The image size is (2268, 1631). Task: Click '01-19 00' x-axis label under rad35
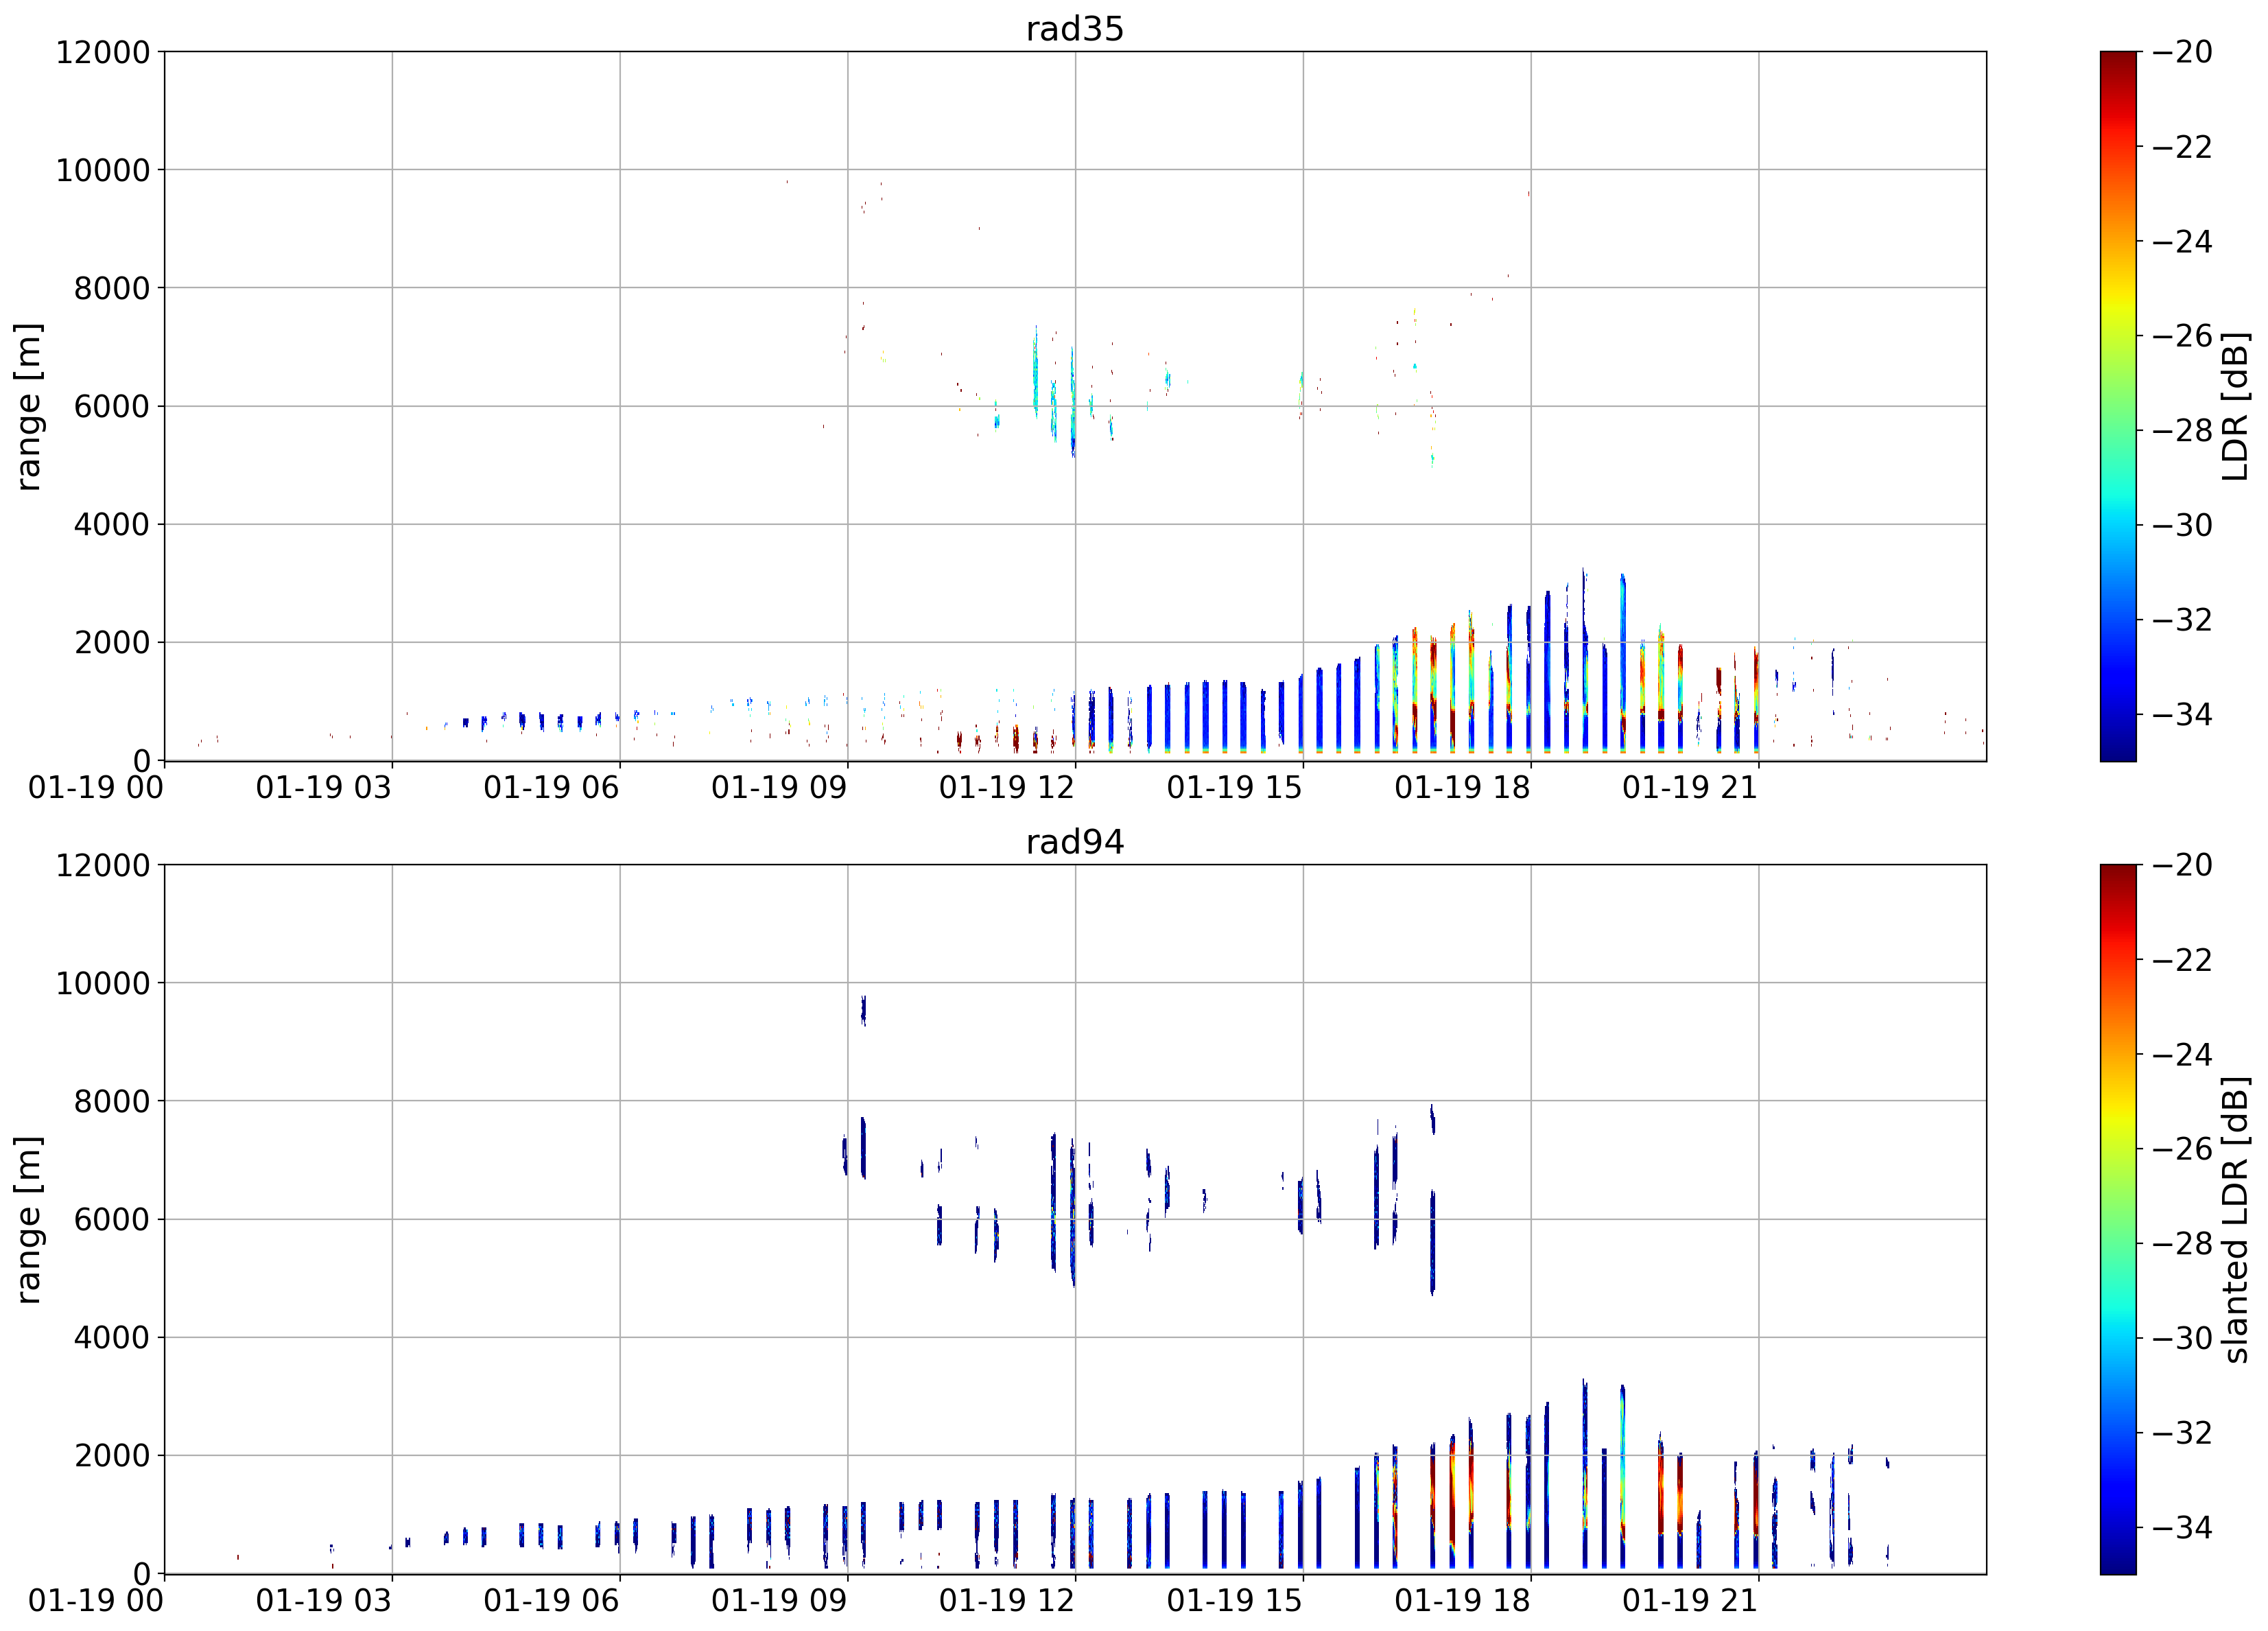coord(96,788)
